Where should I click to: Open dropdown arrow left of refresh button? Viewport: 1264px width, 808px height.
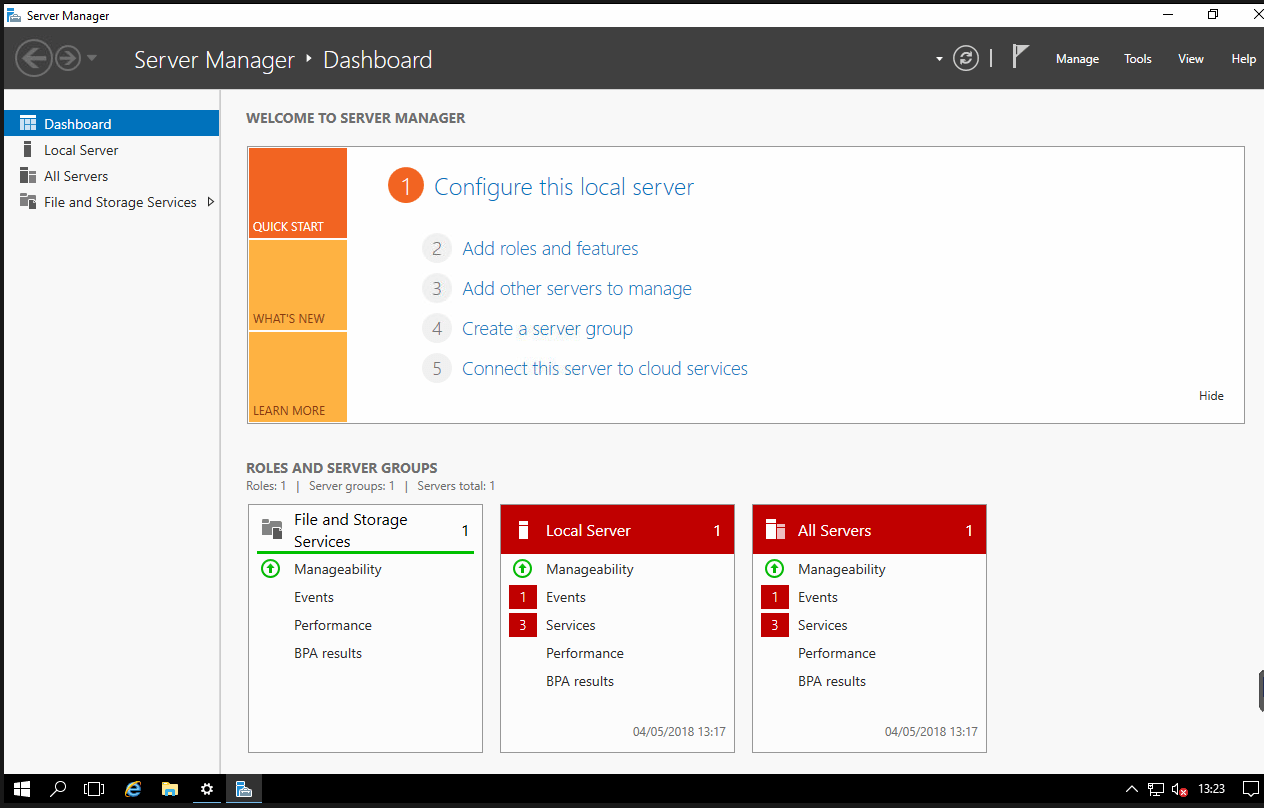[939, 59]
